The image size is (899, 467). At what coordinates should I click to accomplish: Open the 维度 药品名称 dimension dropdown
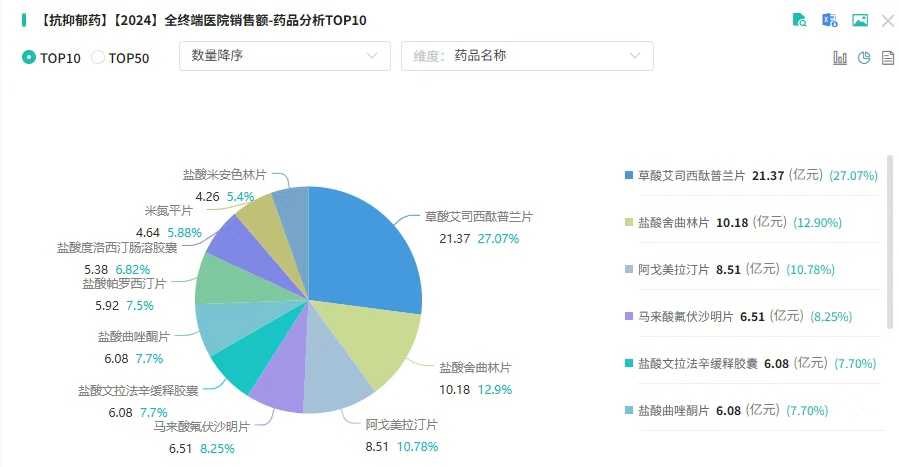[x=527, y=56]
